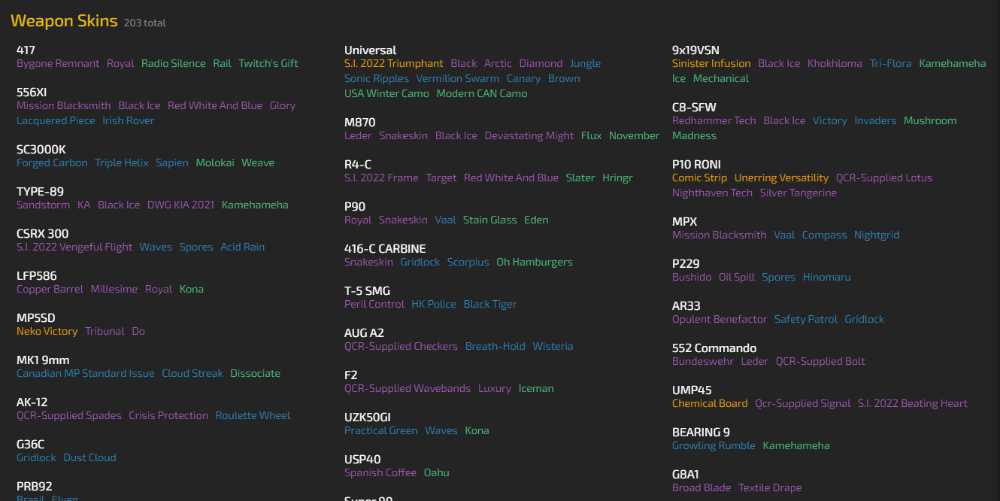Choose the Iceman skin under F2

pyautogui.click(x=536, y=389)
